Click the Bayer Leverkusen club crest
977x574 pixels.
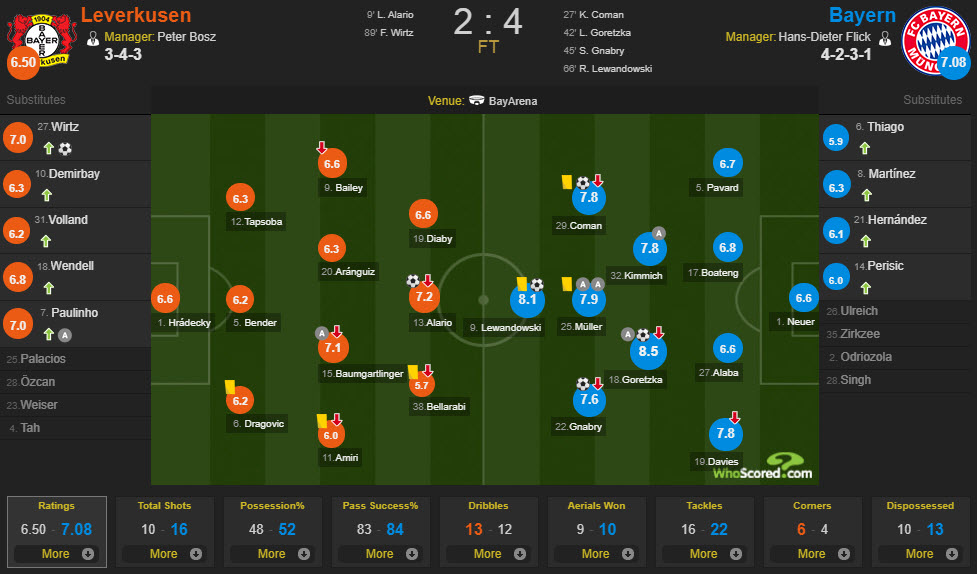42,41
